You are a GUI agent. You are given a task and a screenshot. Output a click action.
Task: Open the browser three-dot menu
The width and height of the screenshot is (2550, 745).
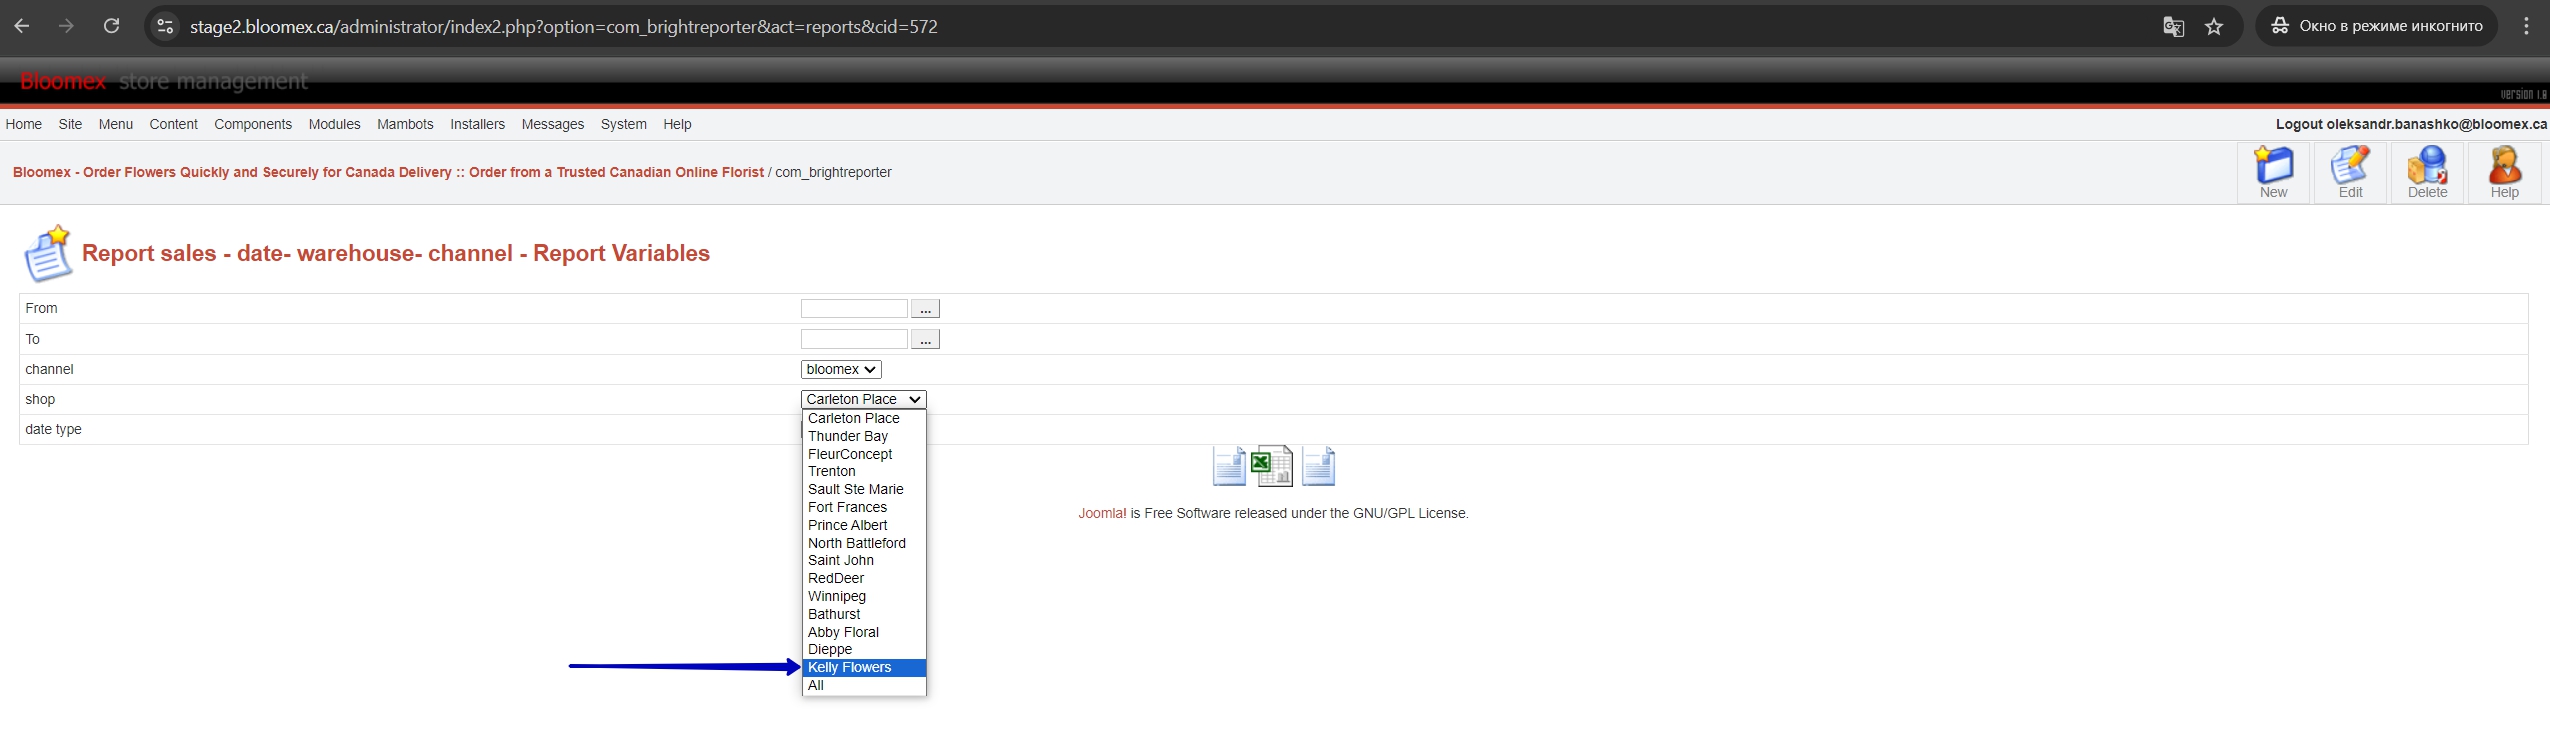(x=2526, y=26)
